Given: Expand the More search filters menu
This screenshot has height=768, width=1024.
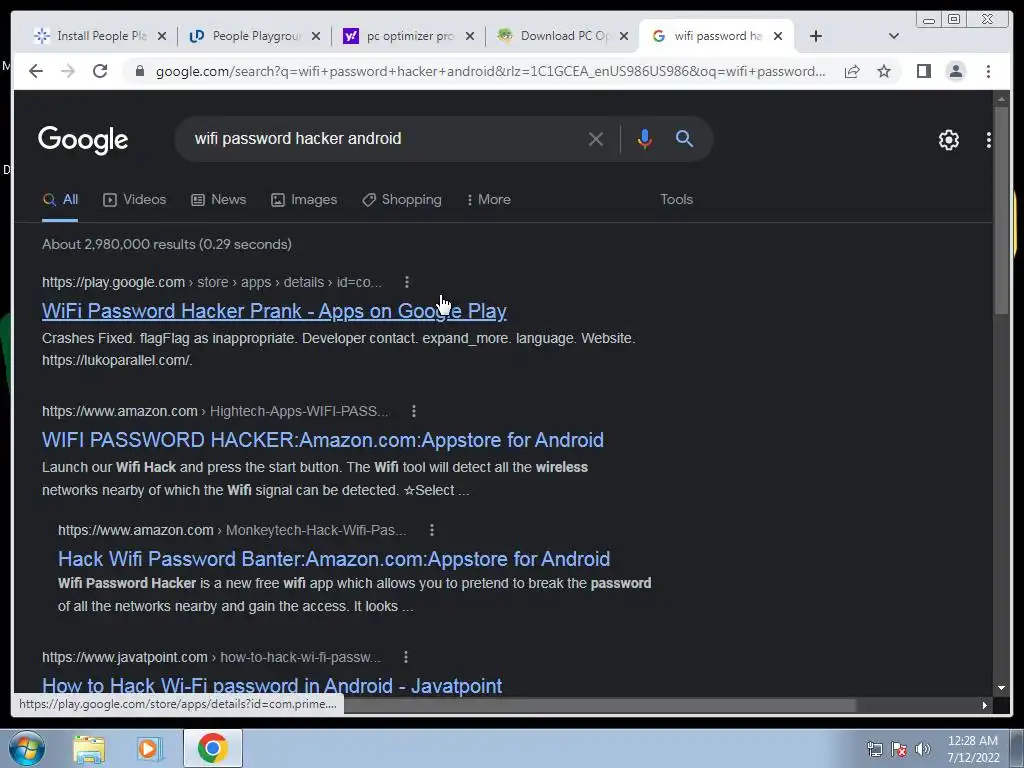Looking at the screenshot, I should [488, 200].
